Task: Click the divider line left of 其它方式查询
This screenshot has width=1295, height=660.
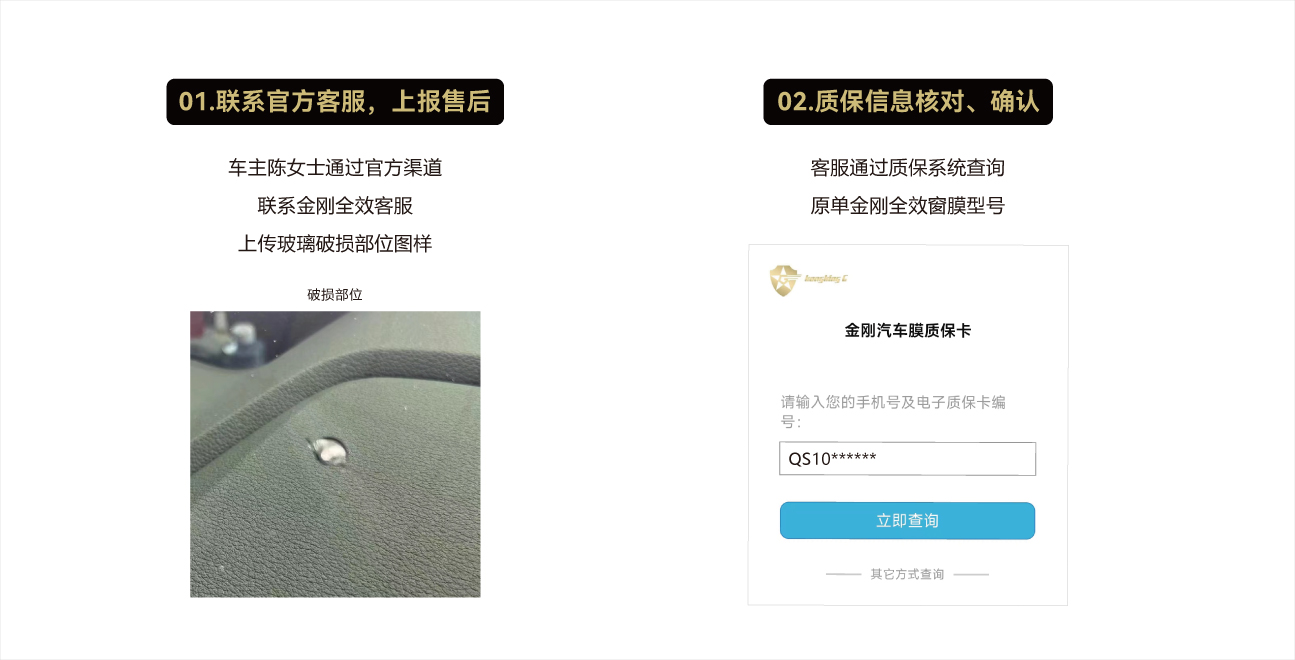Action: [x=844, y=575]
